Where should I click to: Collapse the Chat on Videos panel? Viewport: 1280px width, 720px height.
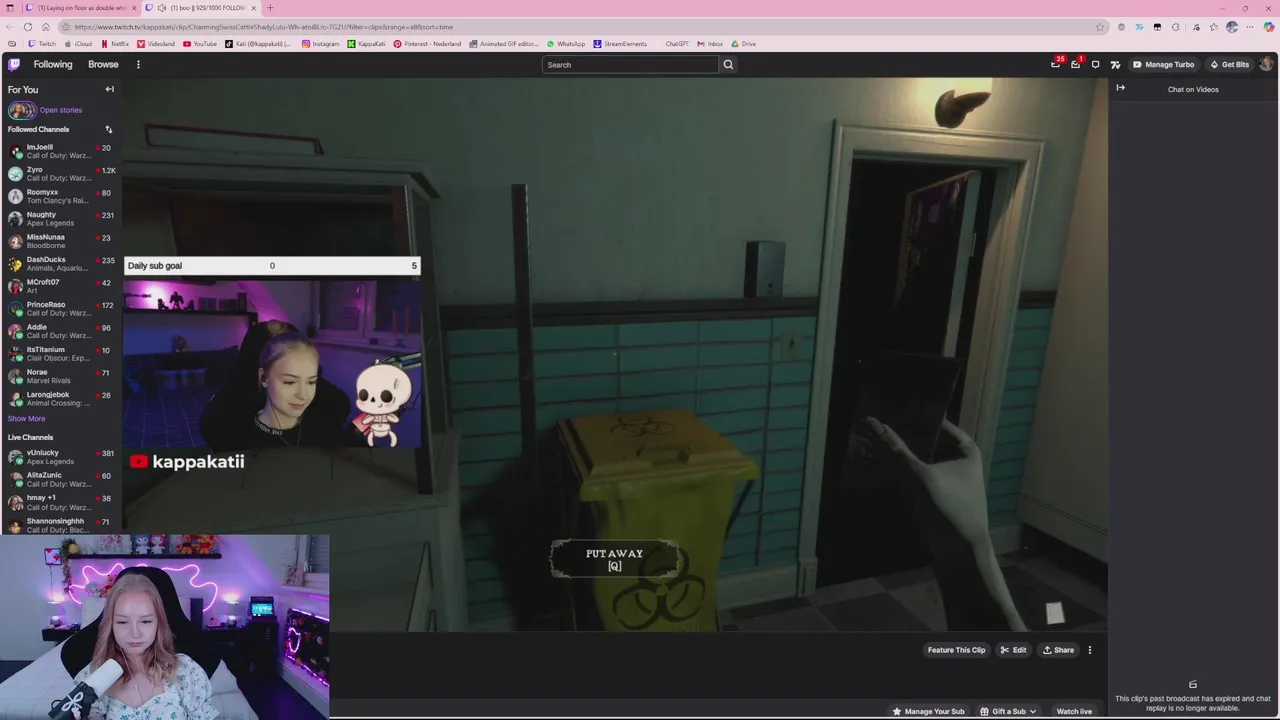[x=1120, y=88]
